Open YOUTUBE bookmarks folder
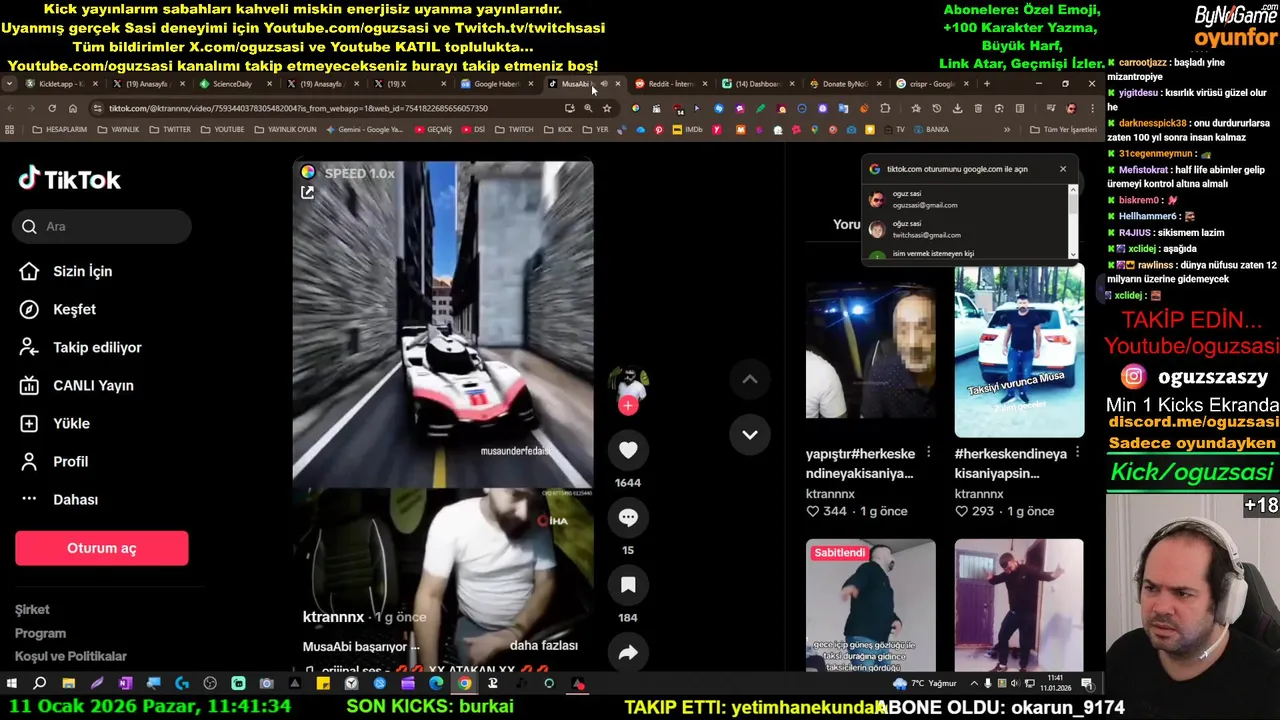 click(222, 129)
